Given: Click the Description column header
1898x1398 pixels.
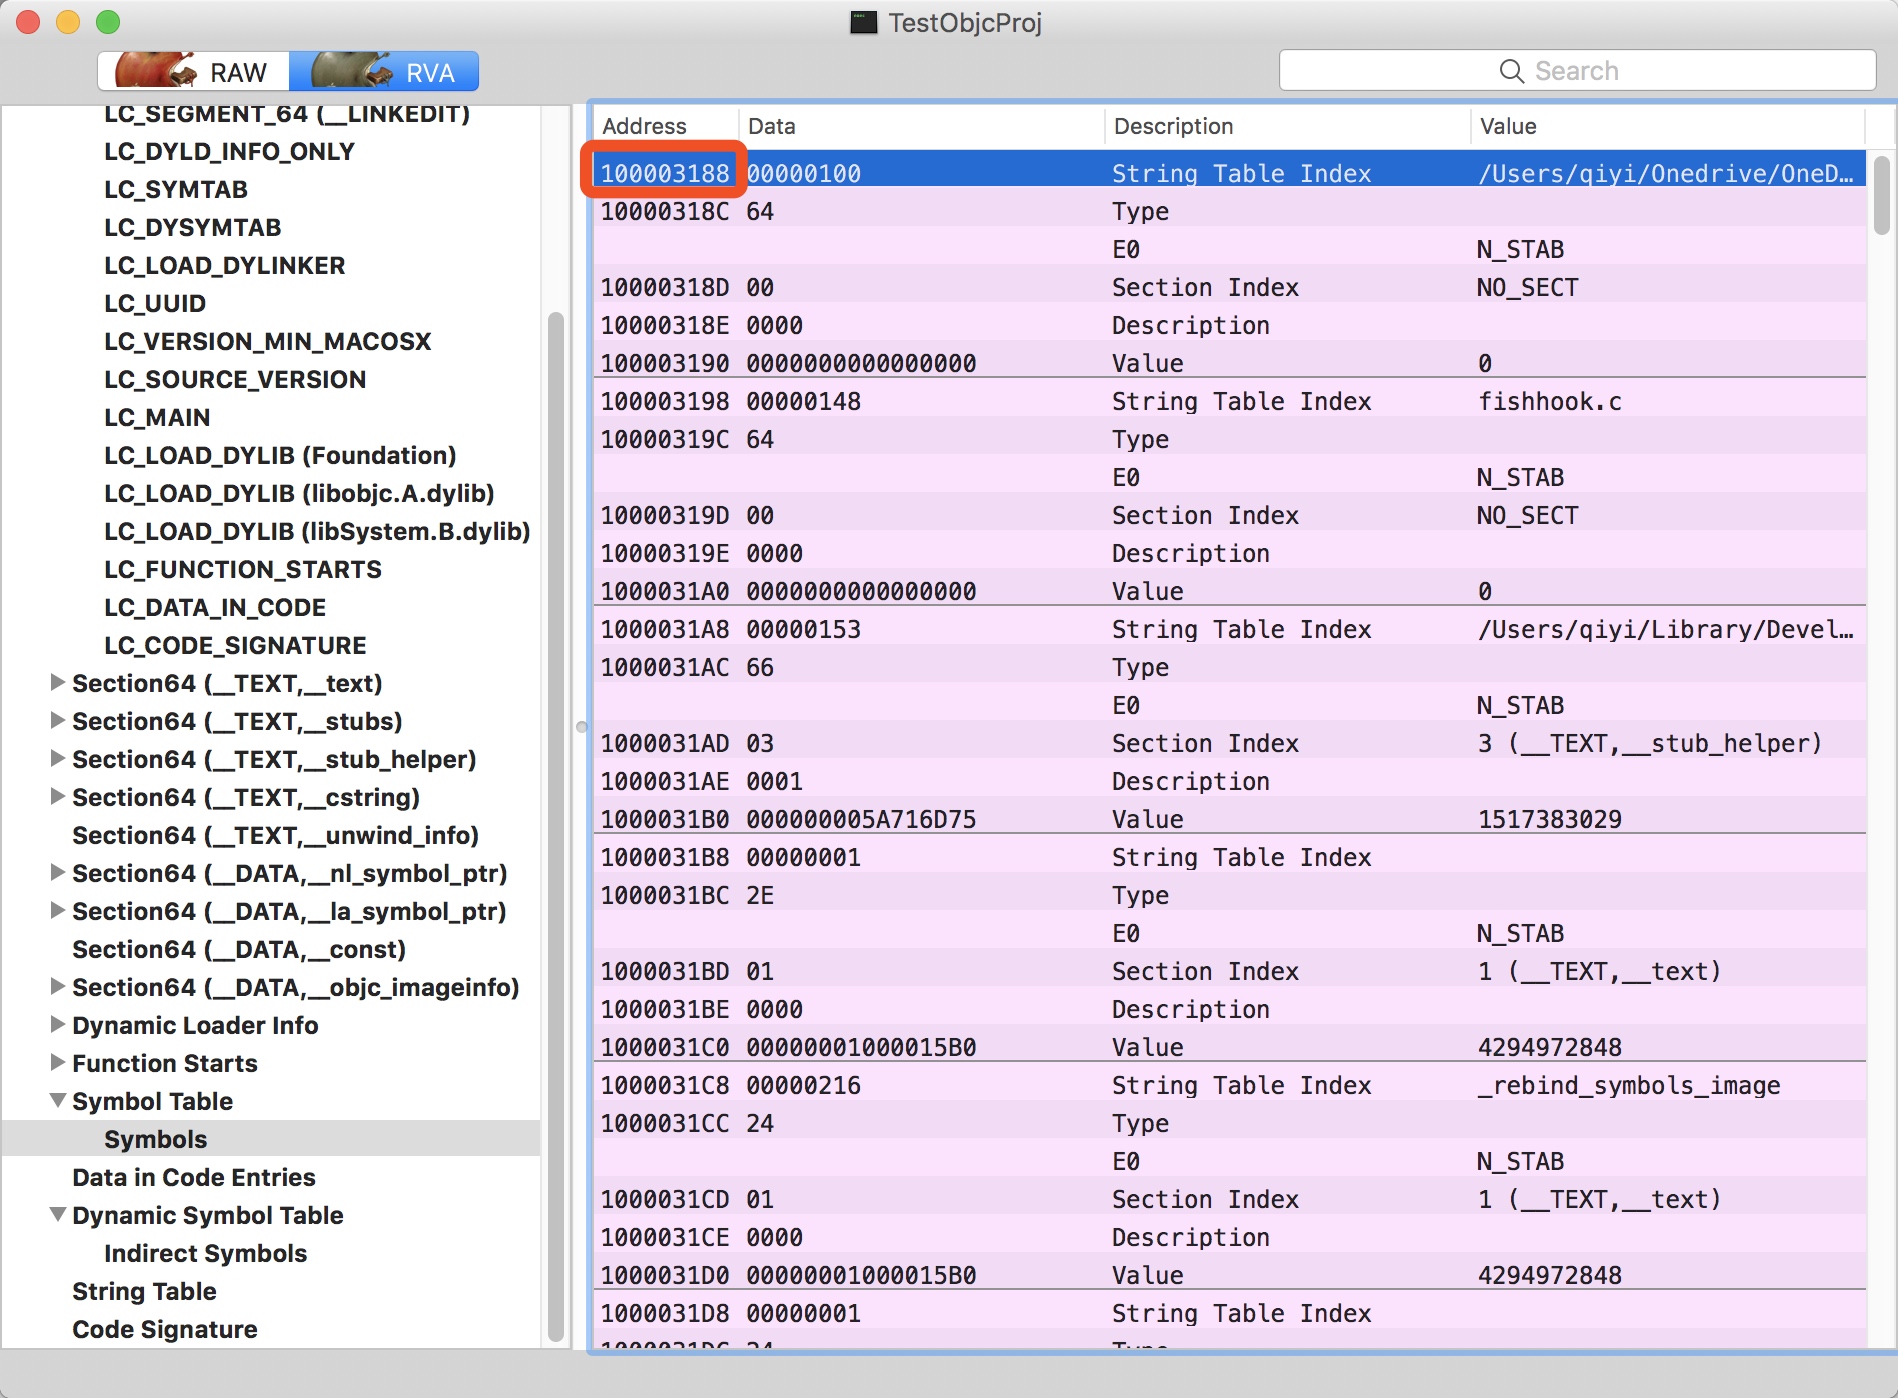Looking at the screenshot, I should tap(1288, 126).
